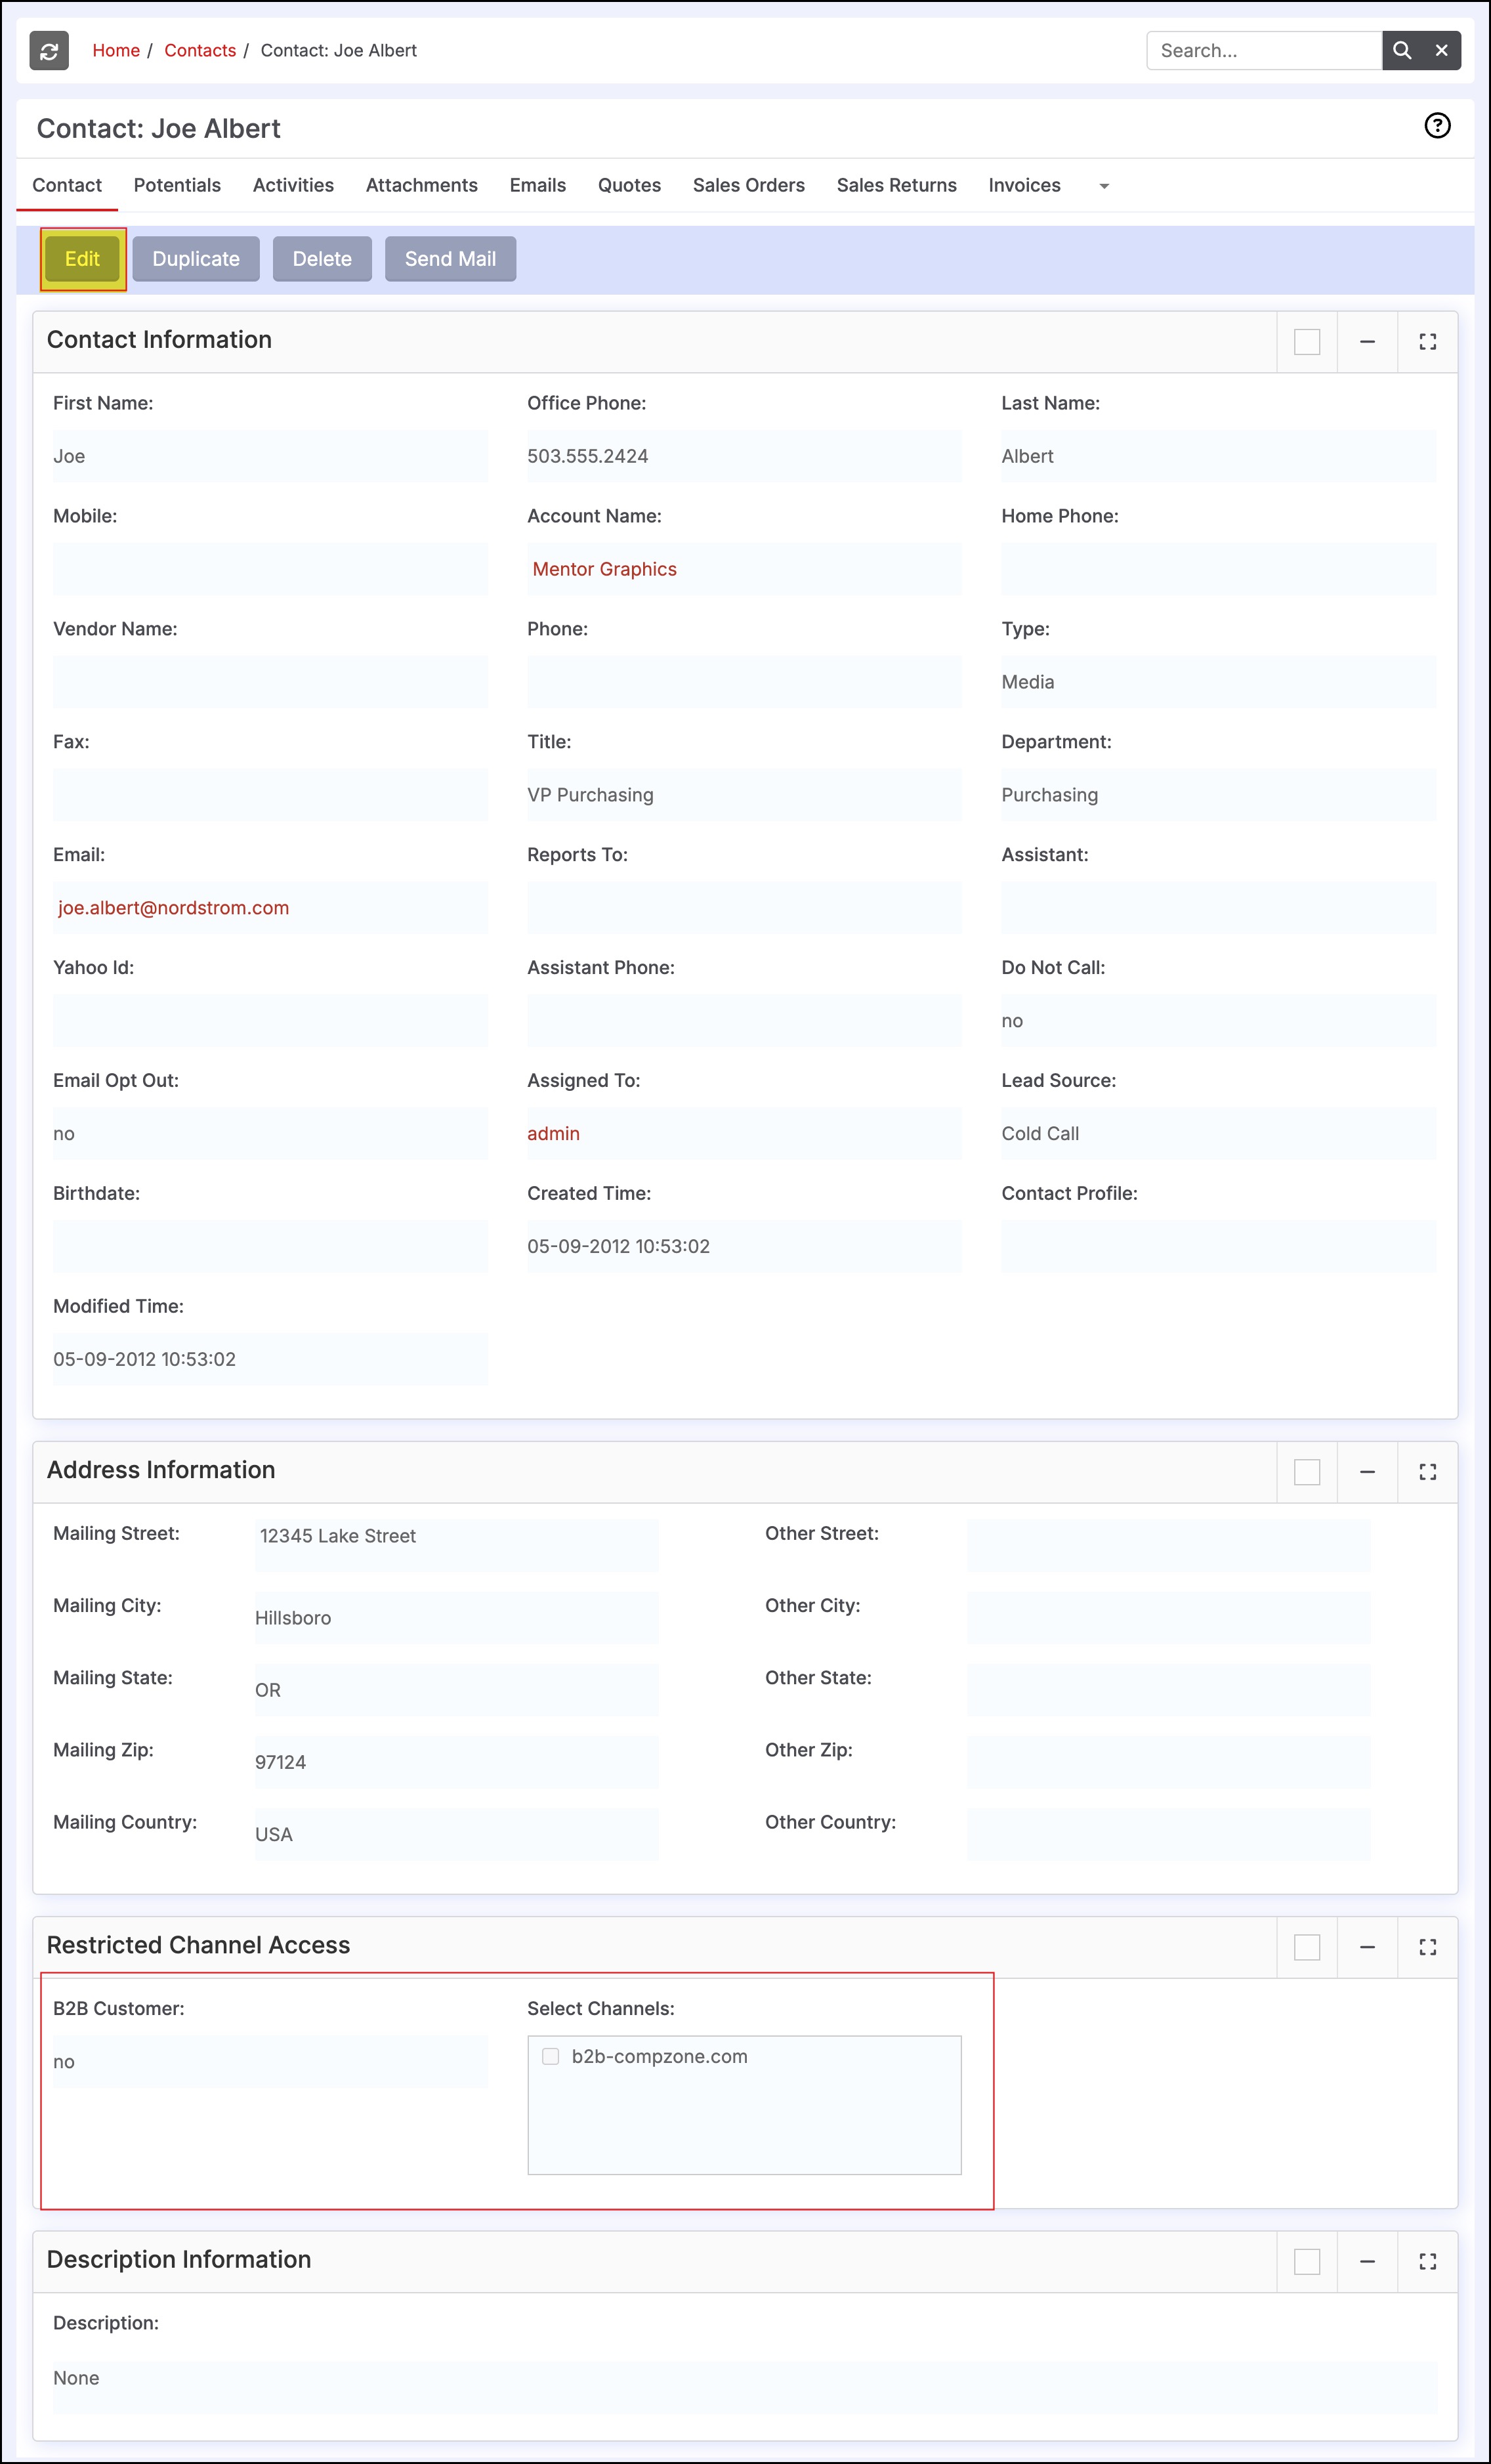Open the Quotes tab

coord(629,185)
